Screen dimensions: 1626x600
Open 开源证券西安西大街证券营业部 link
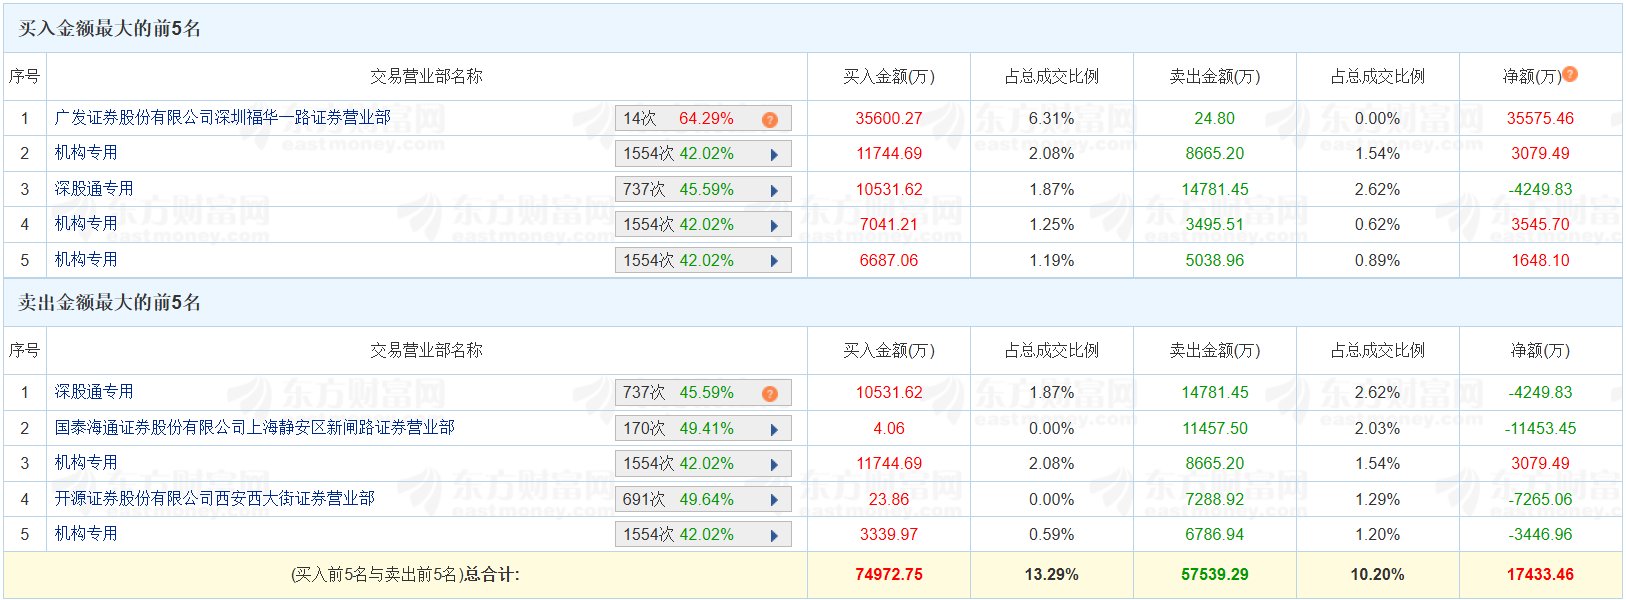click(214, 499)
